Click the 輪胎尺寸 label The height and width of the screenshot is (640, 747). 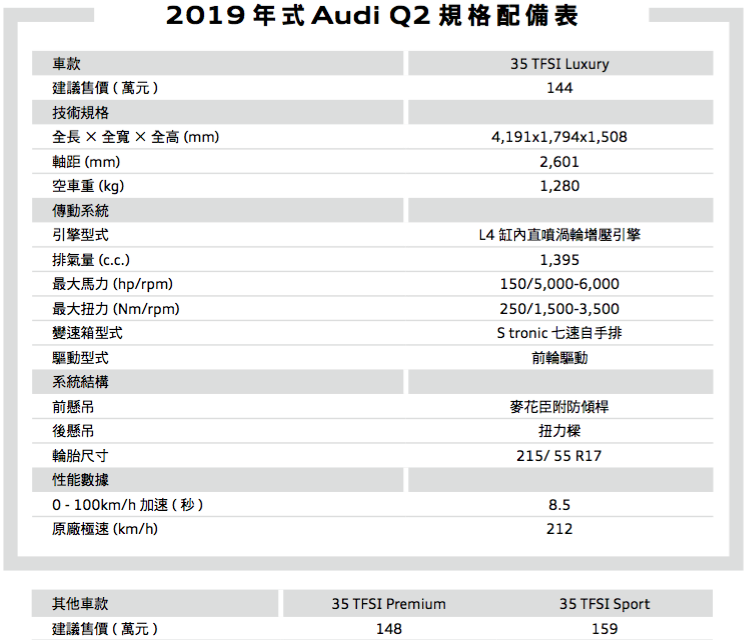81,456
